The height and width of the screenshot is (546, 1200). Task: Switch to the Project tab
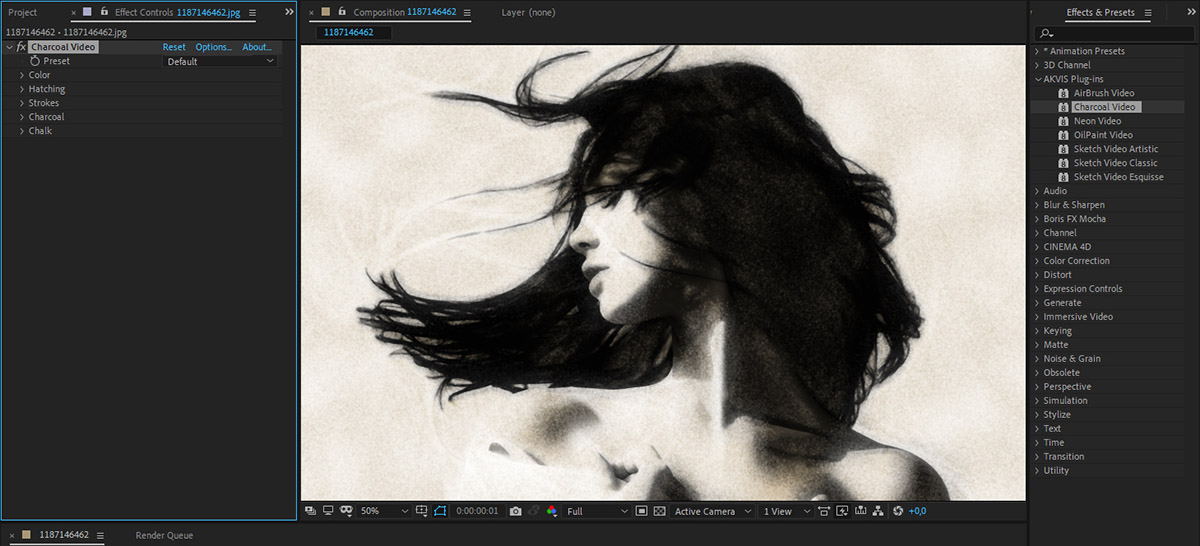pos(23,12)
